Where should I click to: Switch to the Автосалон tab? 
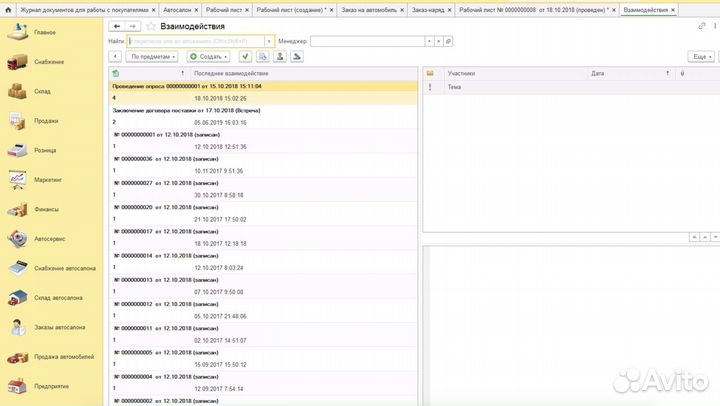pos(177,8)
